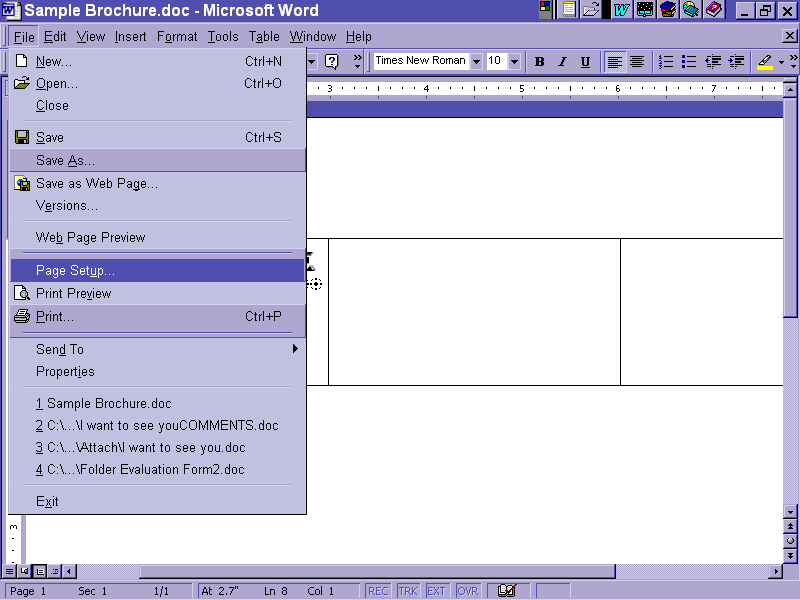This screenshot has height=600, width=800.
Task: Click the Center alignment icon
Action: tap(637, 61)
